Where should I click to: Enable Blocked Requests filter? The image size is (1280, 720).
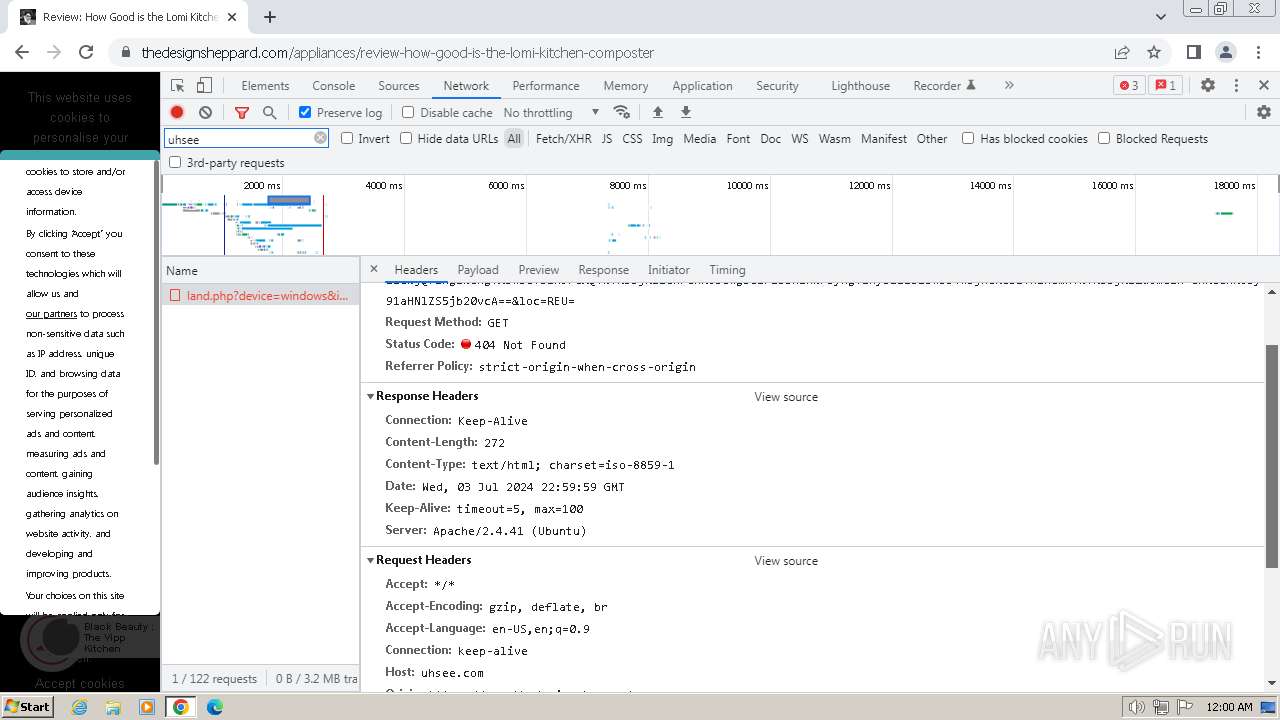pos(1104,138)
